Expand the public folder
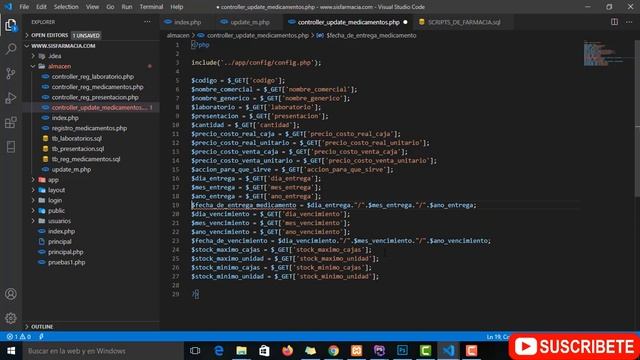This screenshot has height=360, width=640. tap(56, 211)
